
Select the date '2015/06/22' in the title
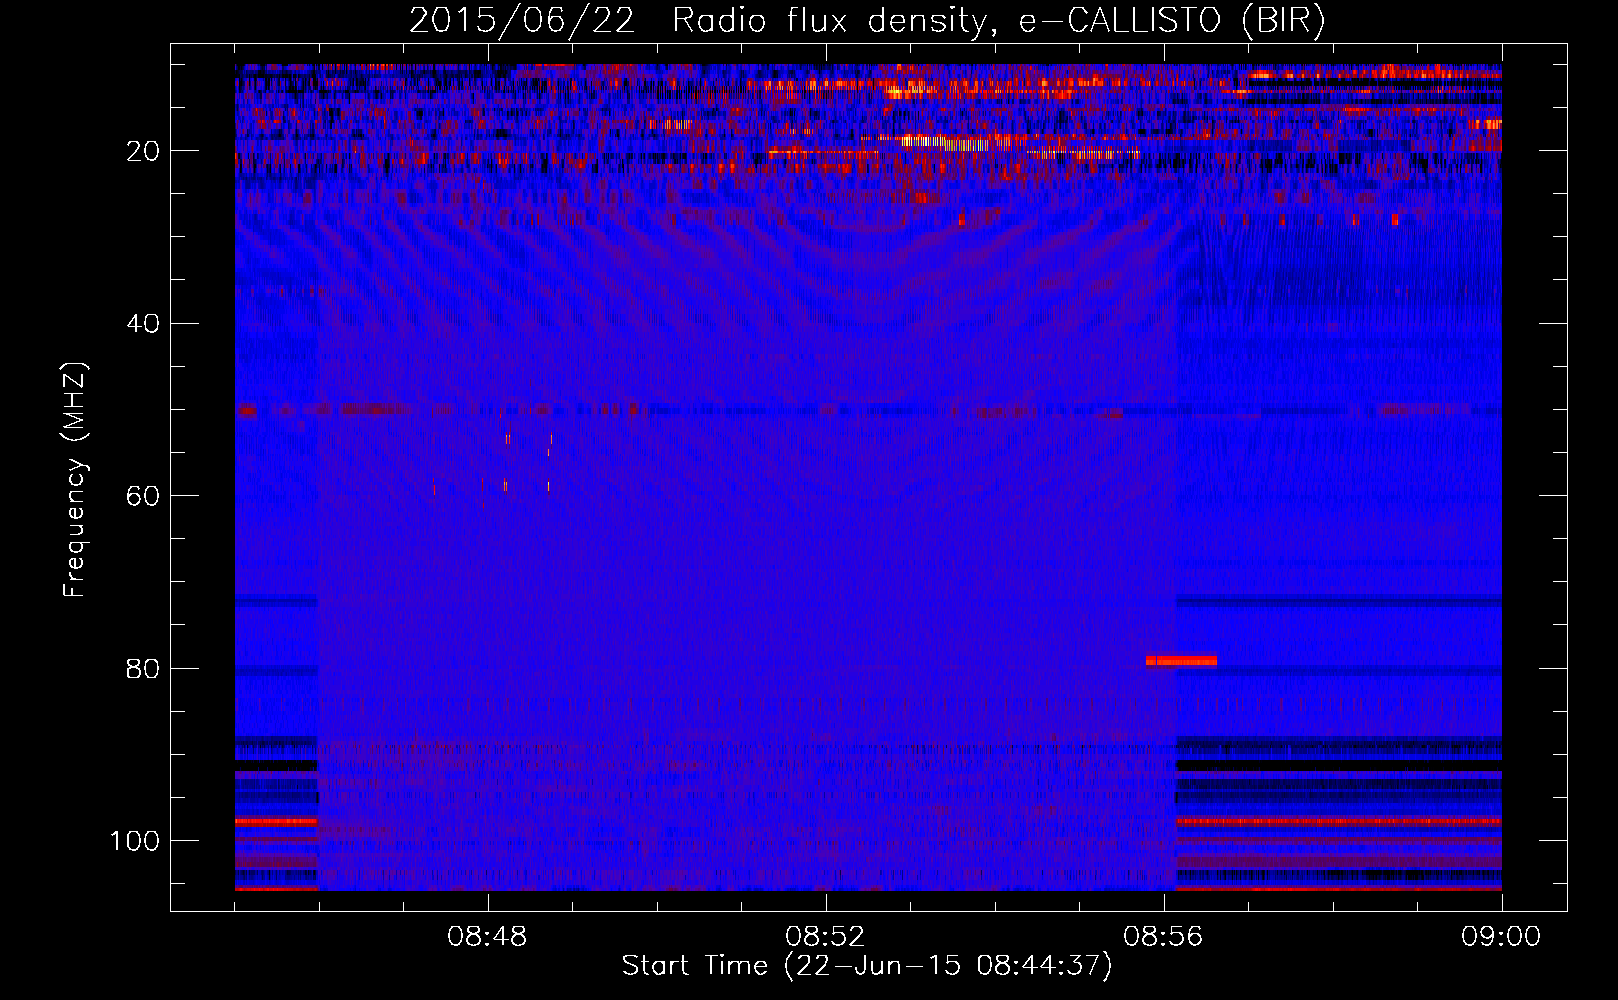(522, 21)
